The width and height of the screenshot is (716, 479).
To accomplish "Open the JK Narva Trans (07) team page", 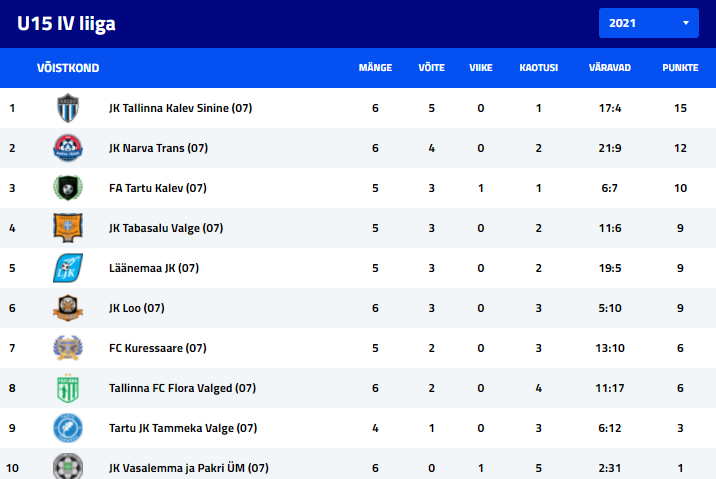I will pos(158,148).
